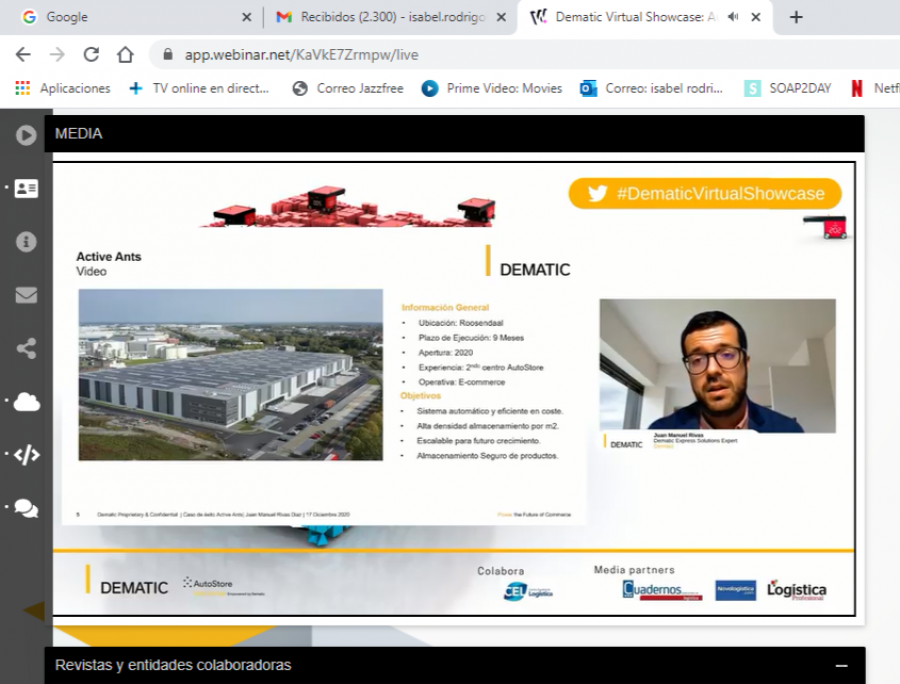Click the AutoStore logo in footer
The image size is (900, 684).
click(223, 586)
